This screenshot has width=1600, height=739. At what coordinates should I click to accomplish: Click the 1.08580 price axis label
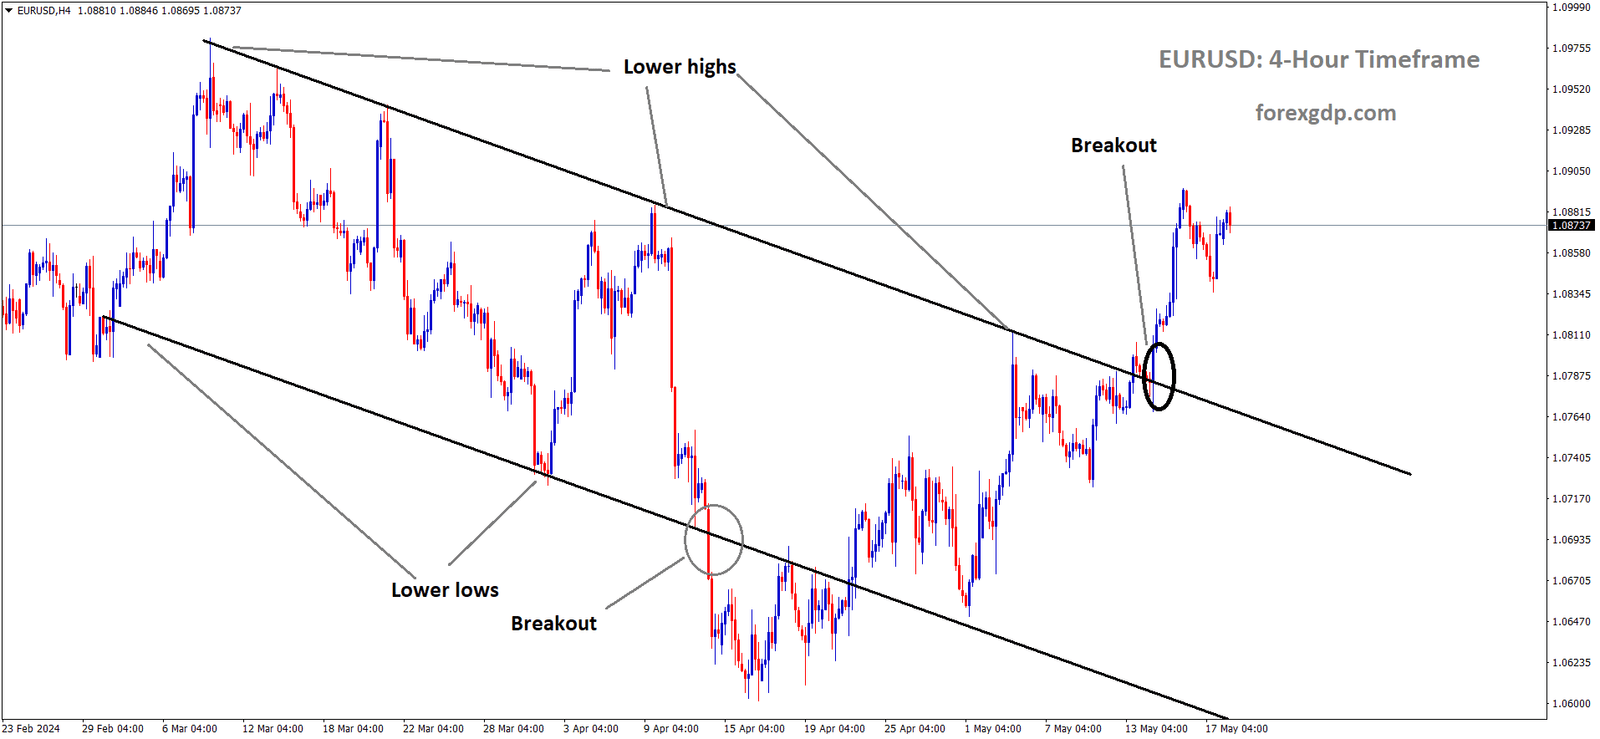[x=1571, y=253]
